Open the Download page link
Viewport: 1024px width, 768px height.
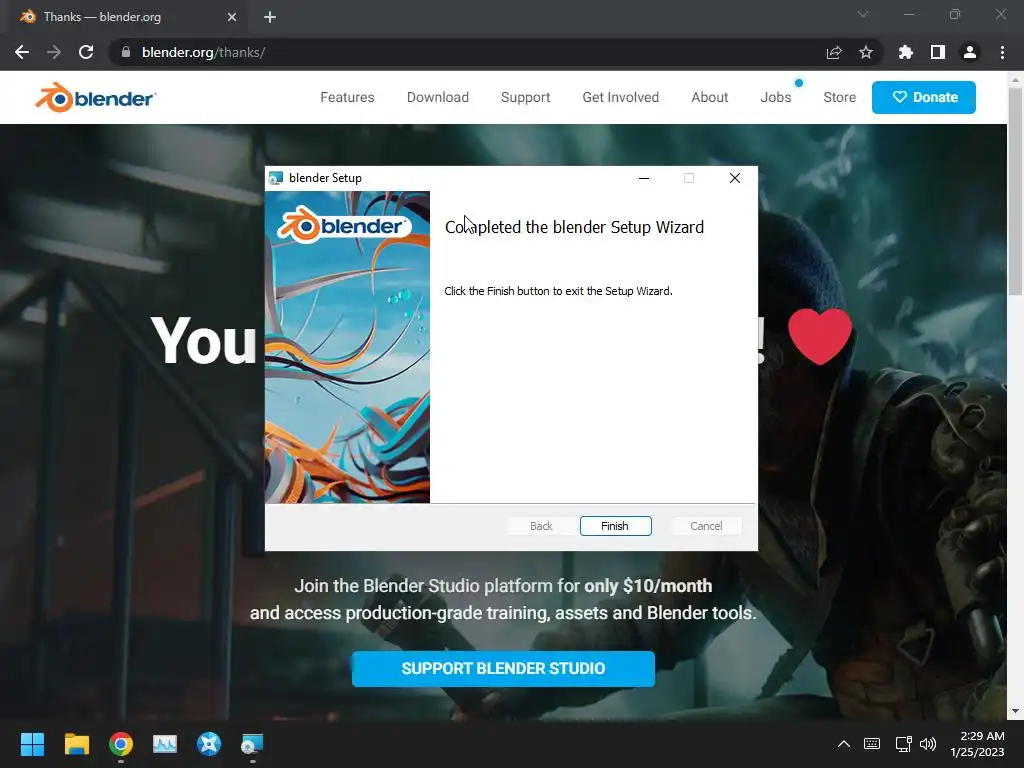(x=438, y=97)
